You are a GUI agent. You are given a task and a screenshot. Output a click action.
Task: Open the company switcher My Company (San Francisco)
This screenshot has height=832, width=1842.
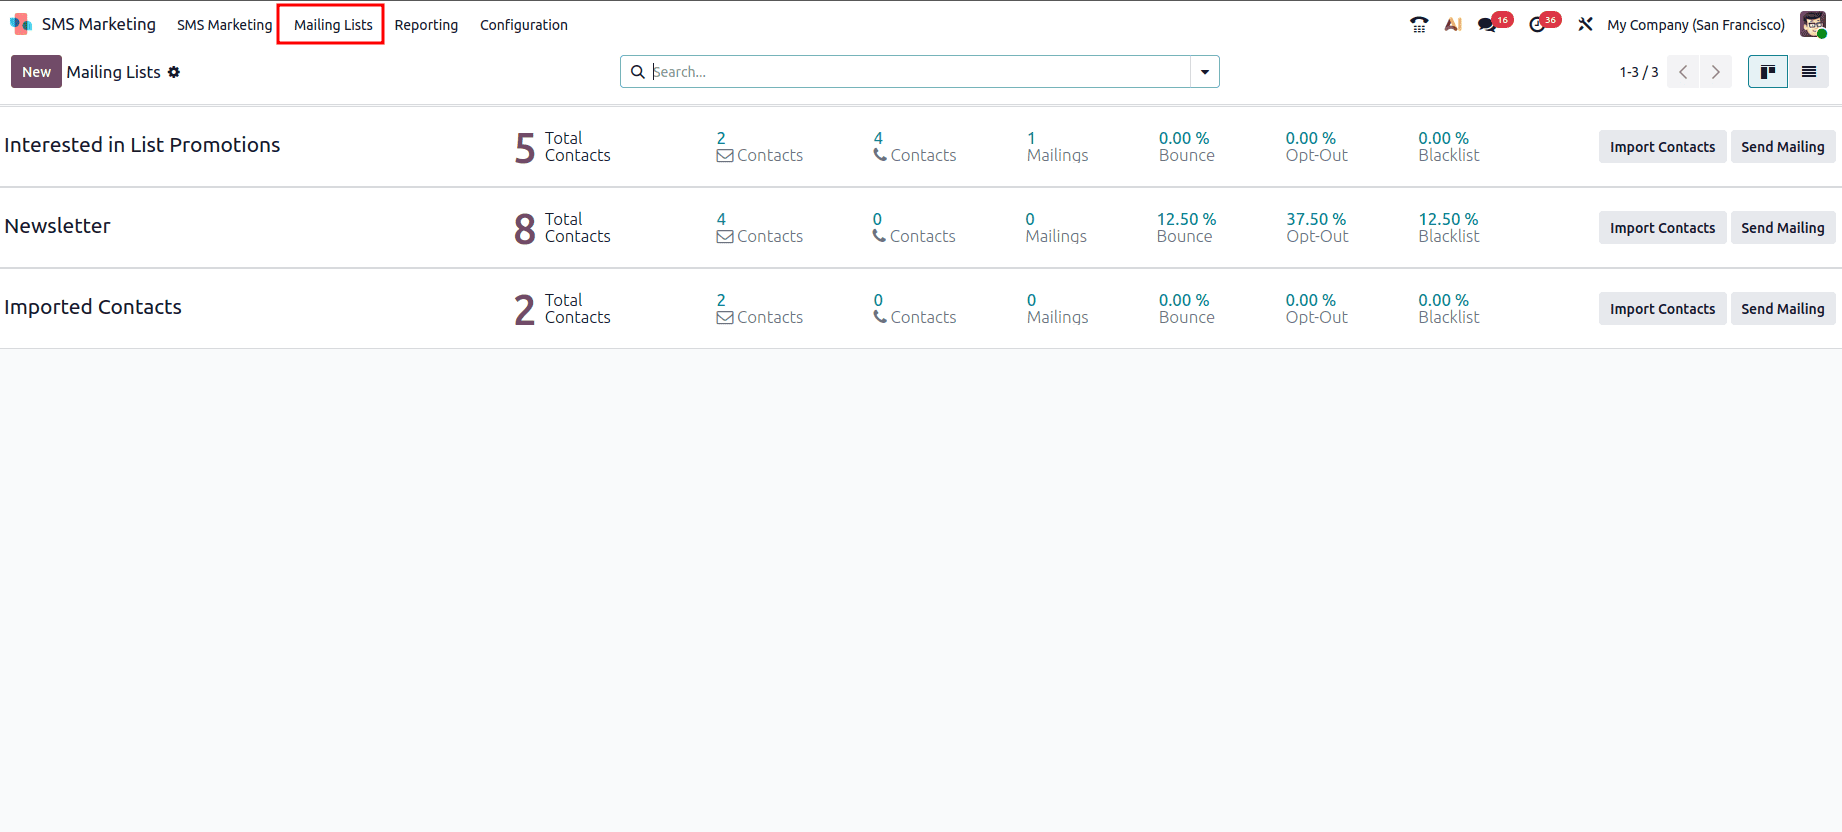click(1696, 25)
